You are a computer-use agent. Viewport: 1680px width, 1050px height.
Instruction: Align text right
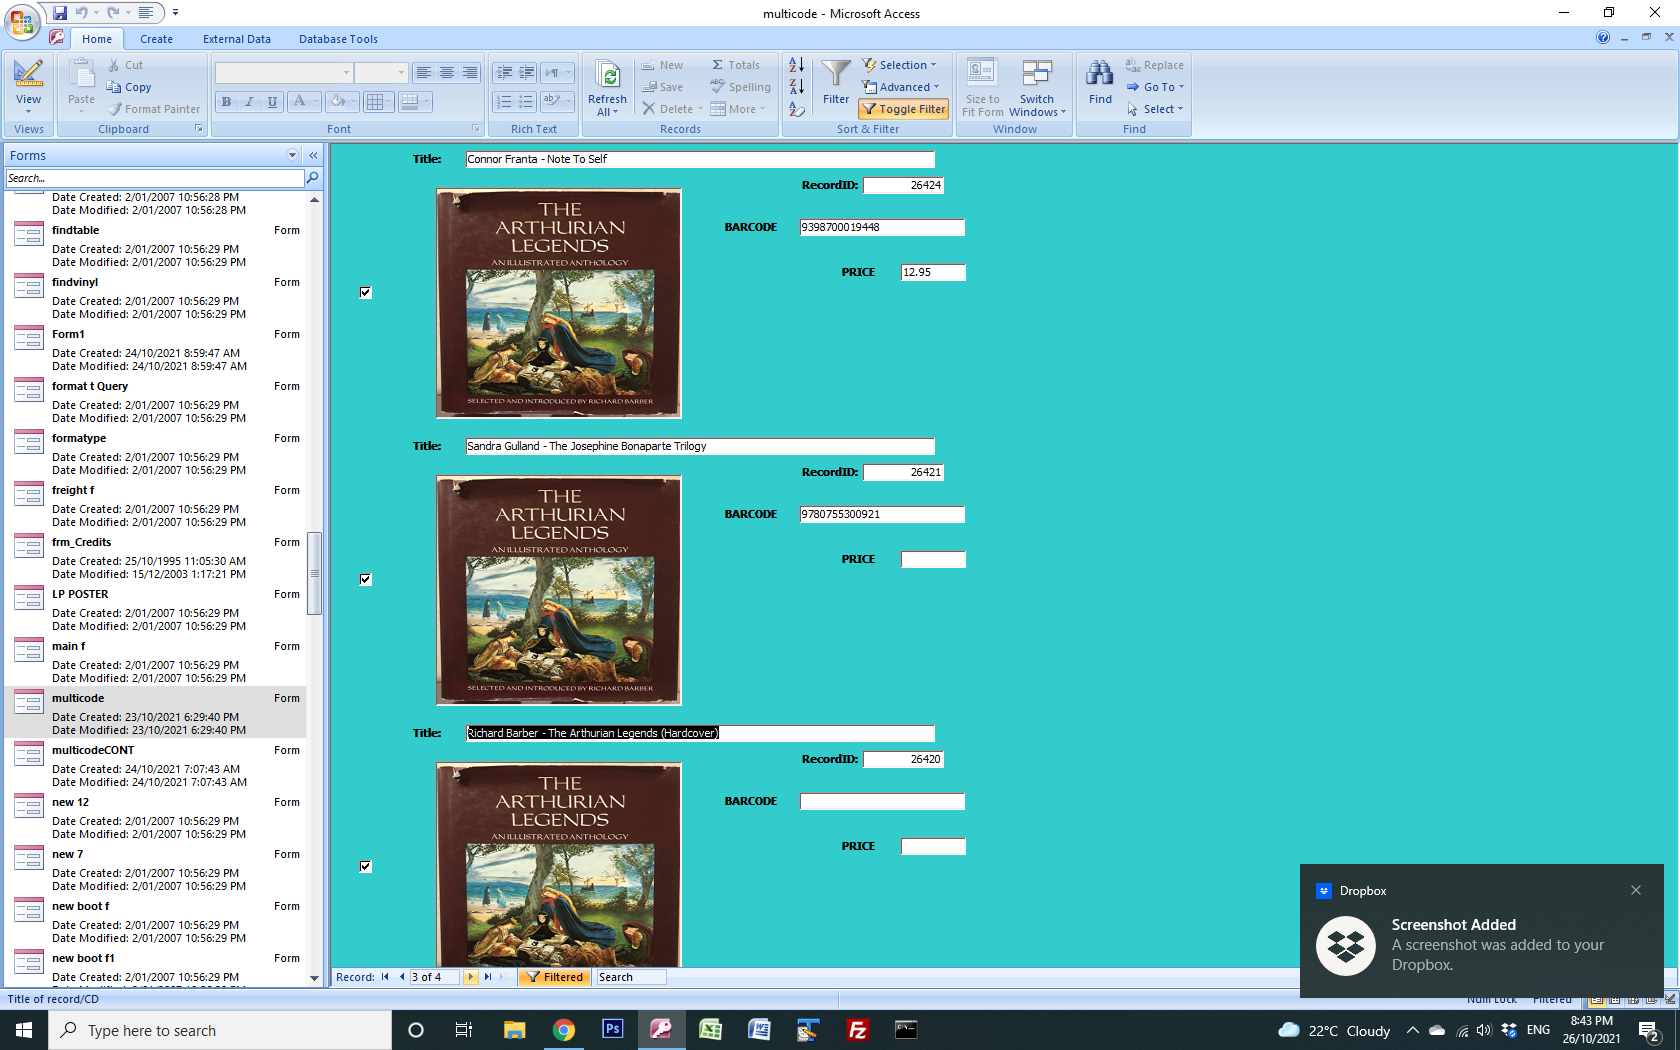470,73
